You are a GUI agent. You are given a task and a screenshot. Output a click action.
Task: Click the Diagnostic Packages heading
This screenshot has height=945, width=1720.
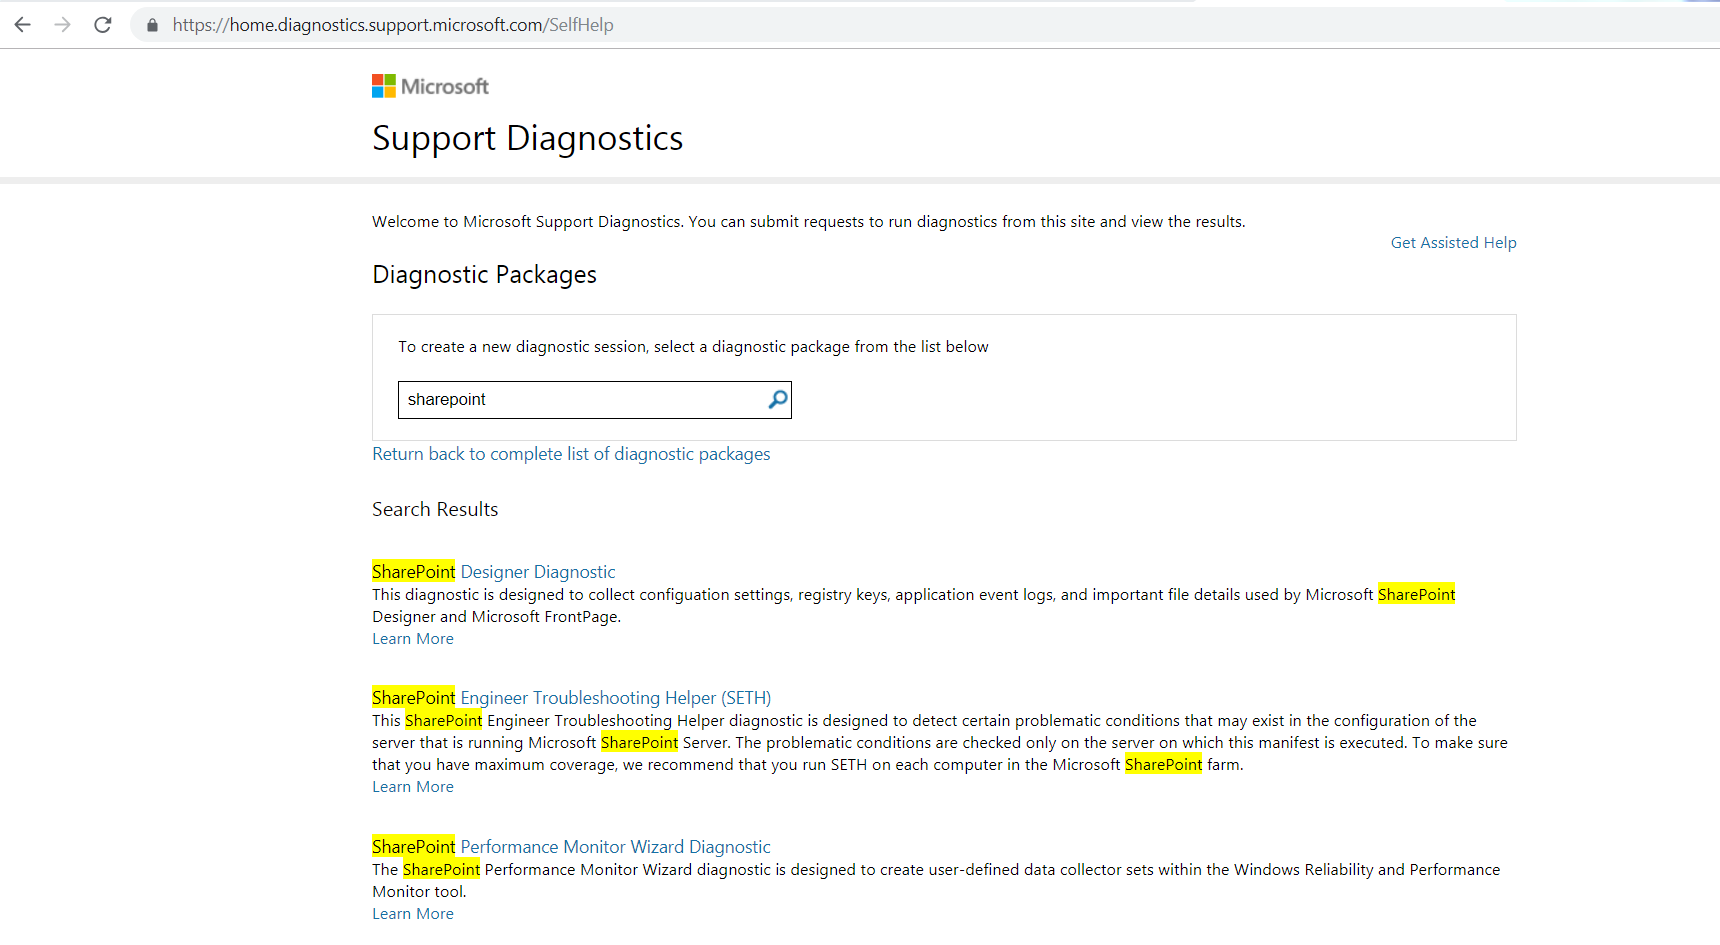pyautogui.click(x=484, y=275)
